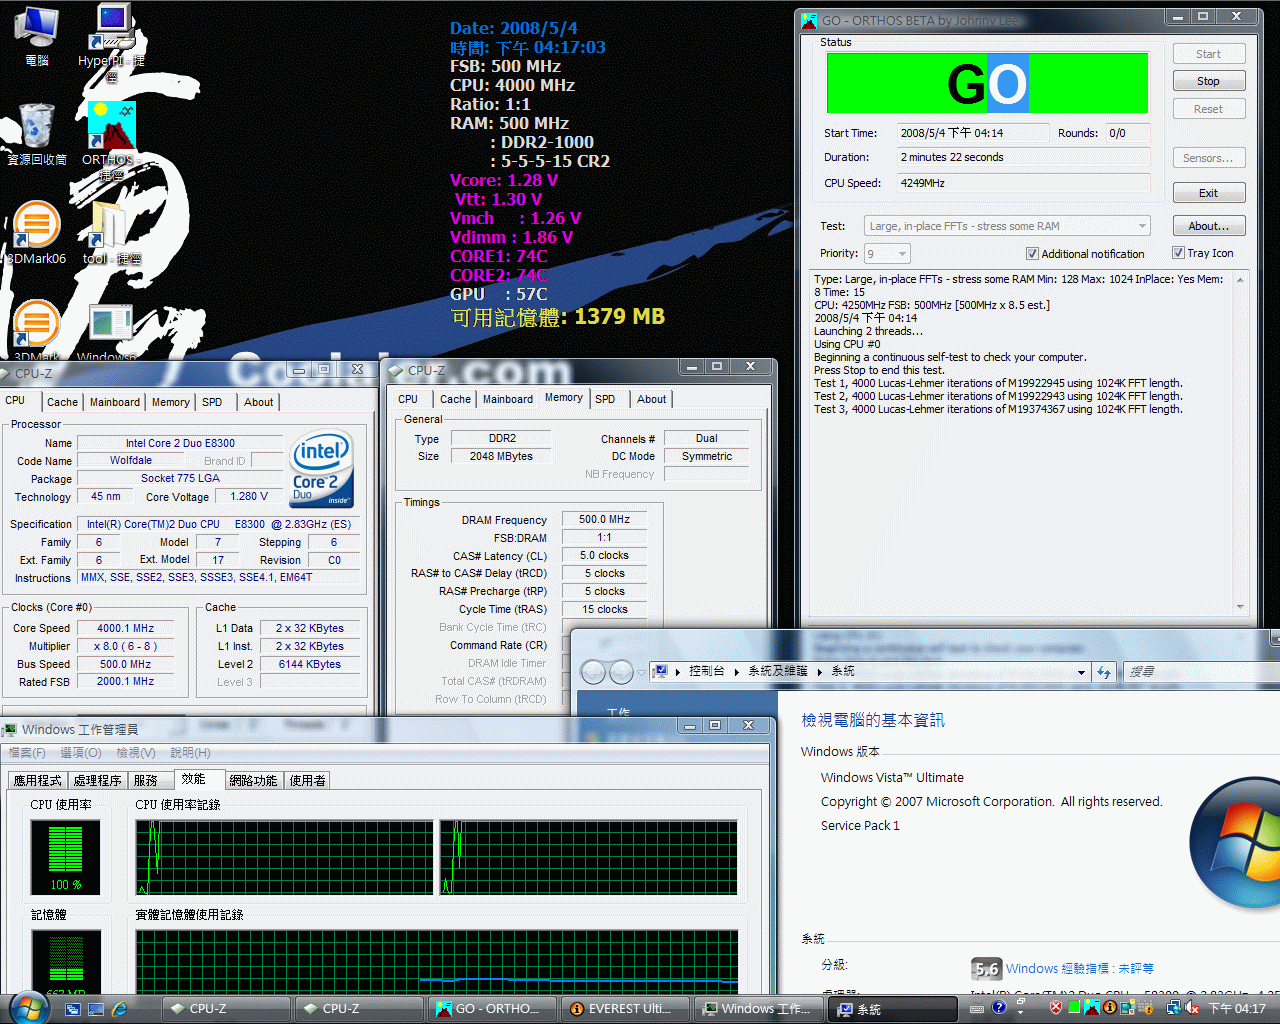
Task: Switch to EVEREST Ultimate taskbar button
Action: click(627, 1009)
